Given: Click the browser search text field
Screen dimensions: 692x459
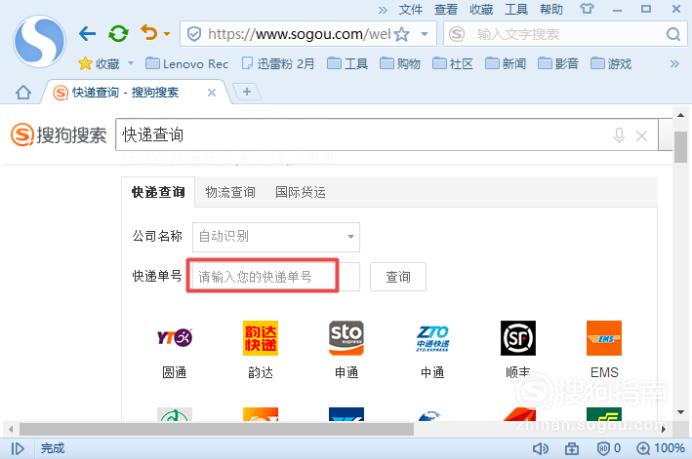Looking at the screenshot, I should tap(567, 34).
